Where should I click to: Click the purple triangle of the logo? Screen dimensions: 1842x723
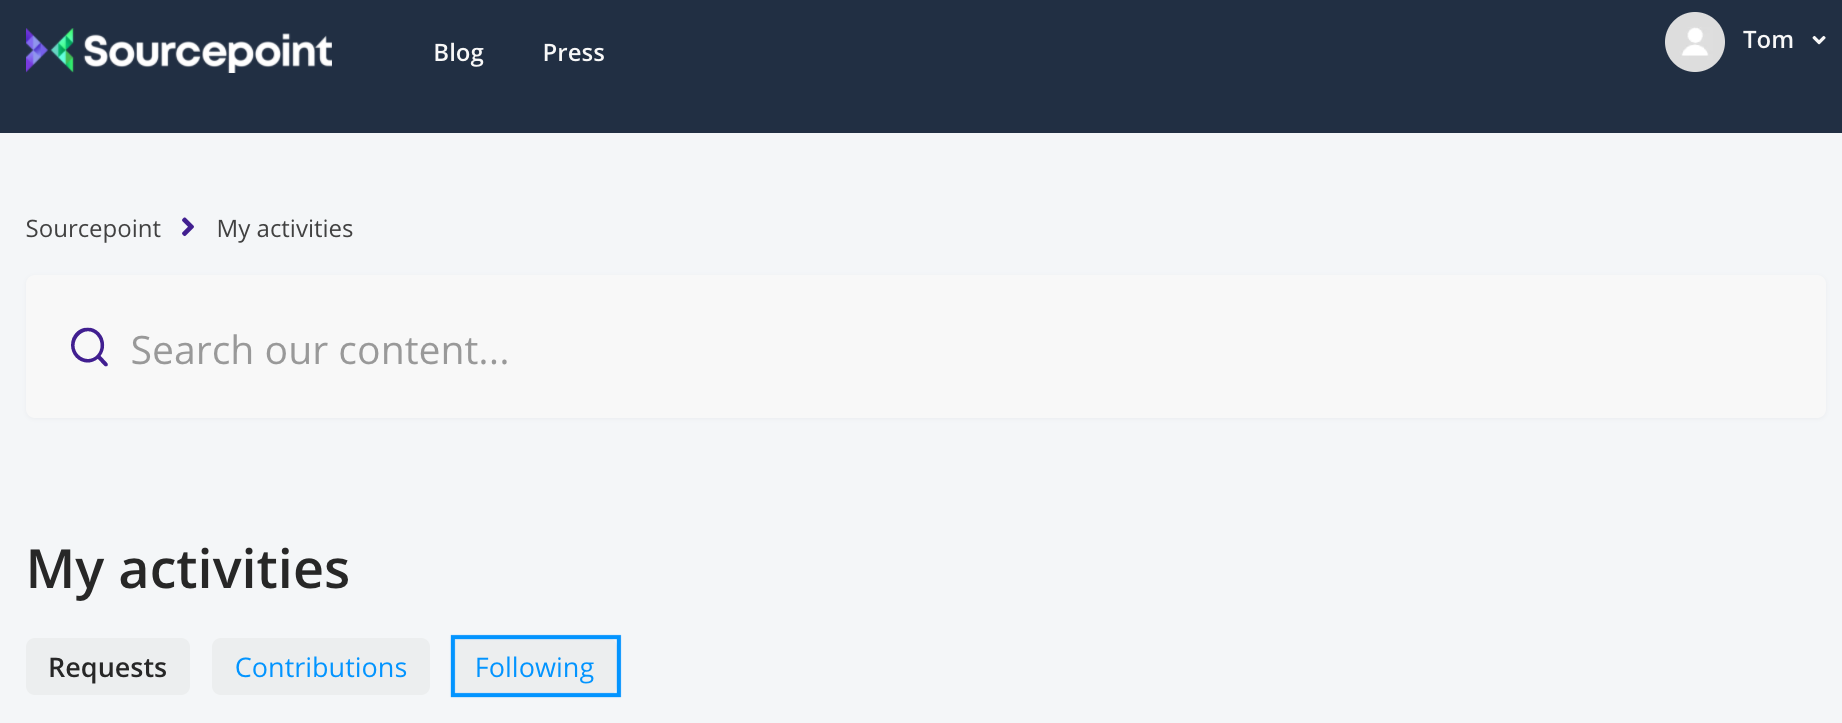click(x=35, y=50)
